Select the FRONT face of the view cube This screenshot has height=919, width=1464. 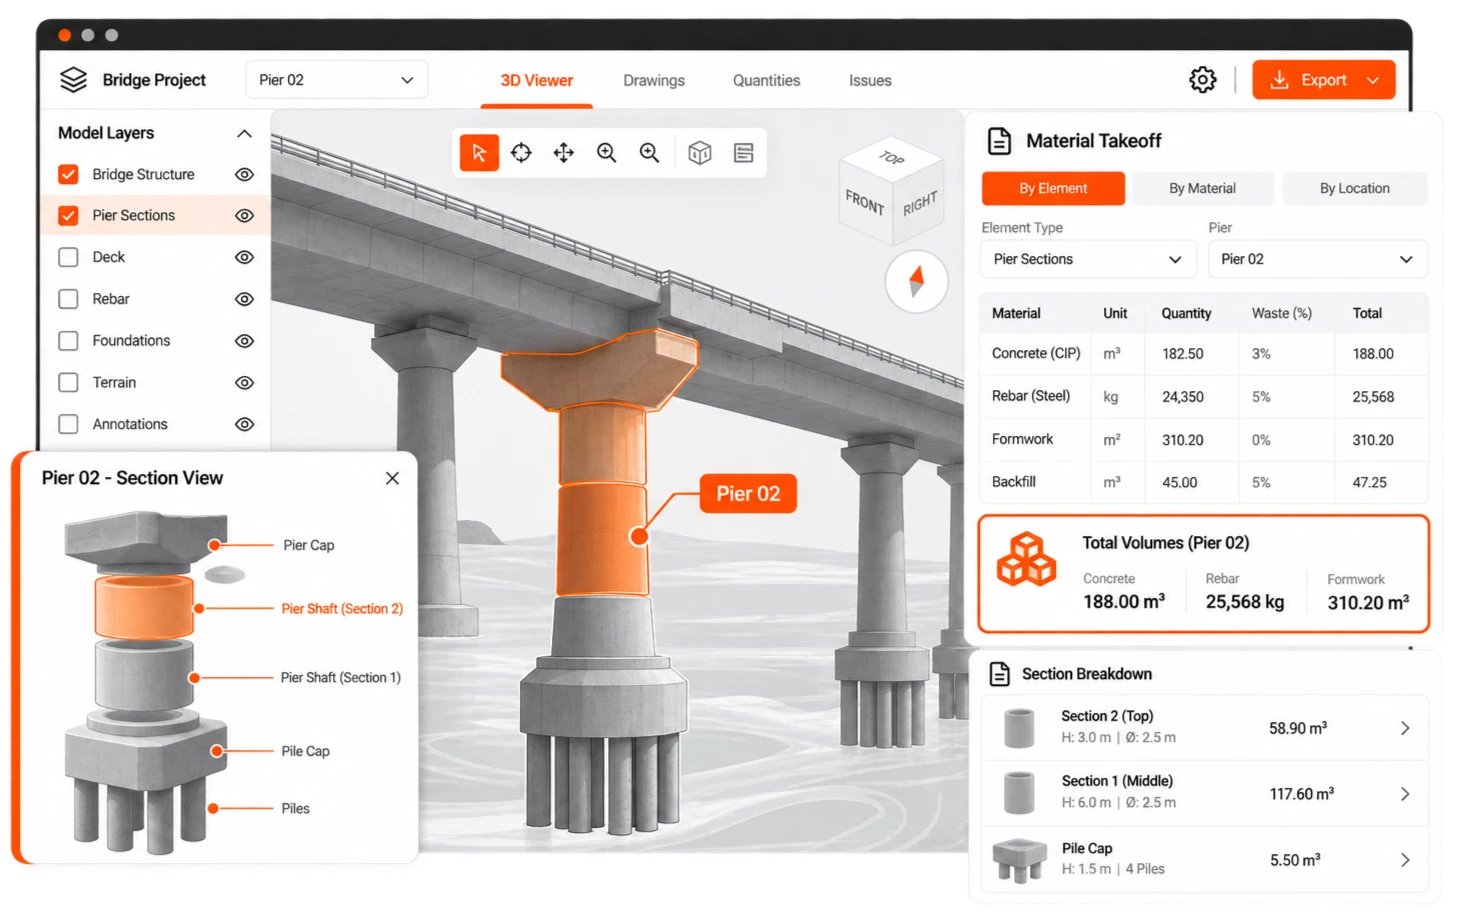864,203
